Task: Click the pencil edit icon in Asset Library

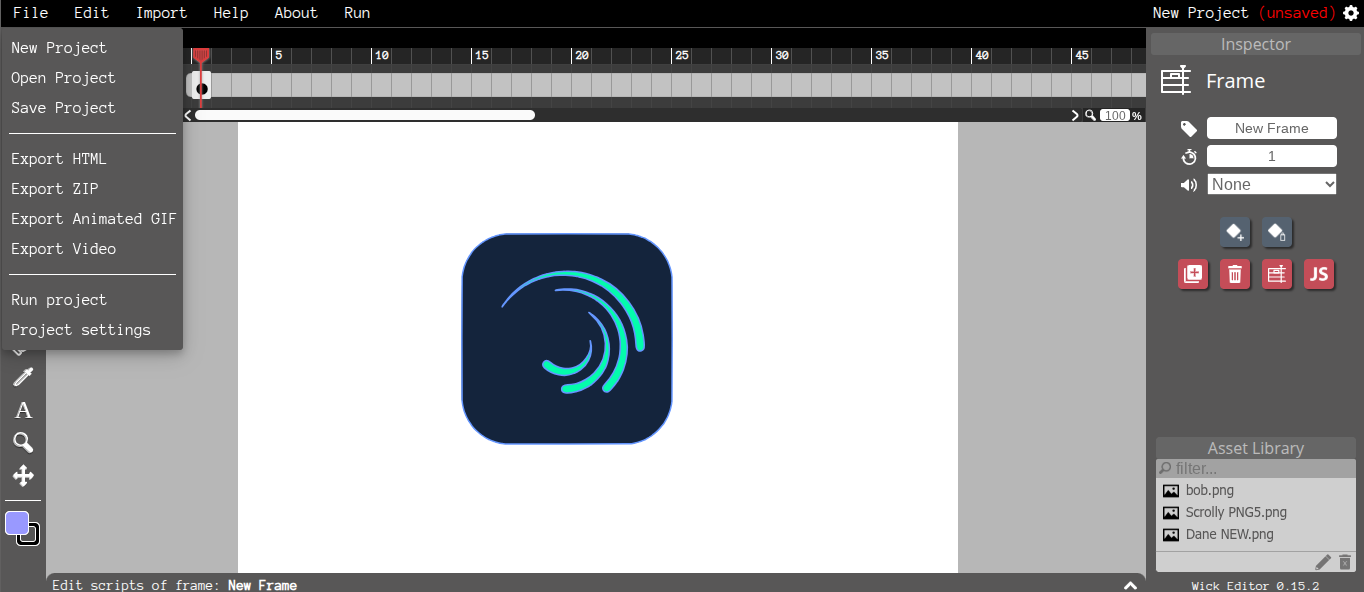Action: point(1323,562)
